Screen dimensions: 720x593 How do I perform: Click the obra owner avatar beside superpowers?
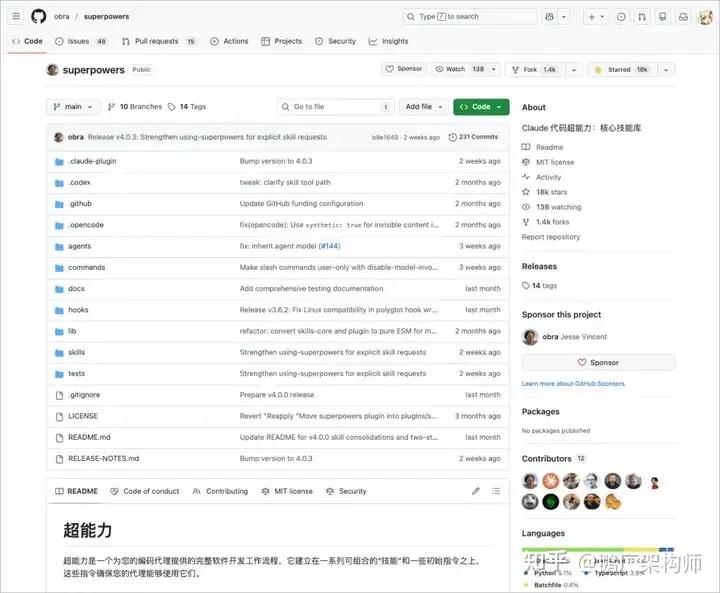pos(52,70)
